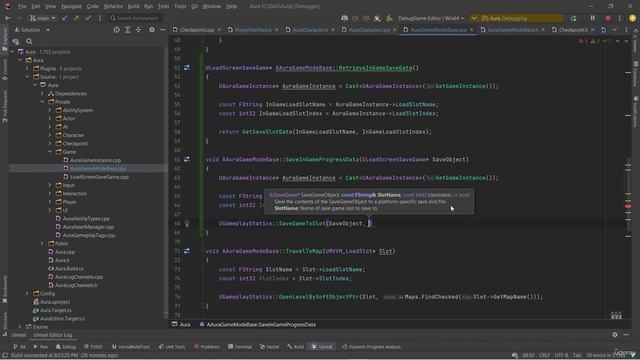Screen dimensions: 640x360
Task: Expand all items in Solution tree
Action: tap(128, 30)
